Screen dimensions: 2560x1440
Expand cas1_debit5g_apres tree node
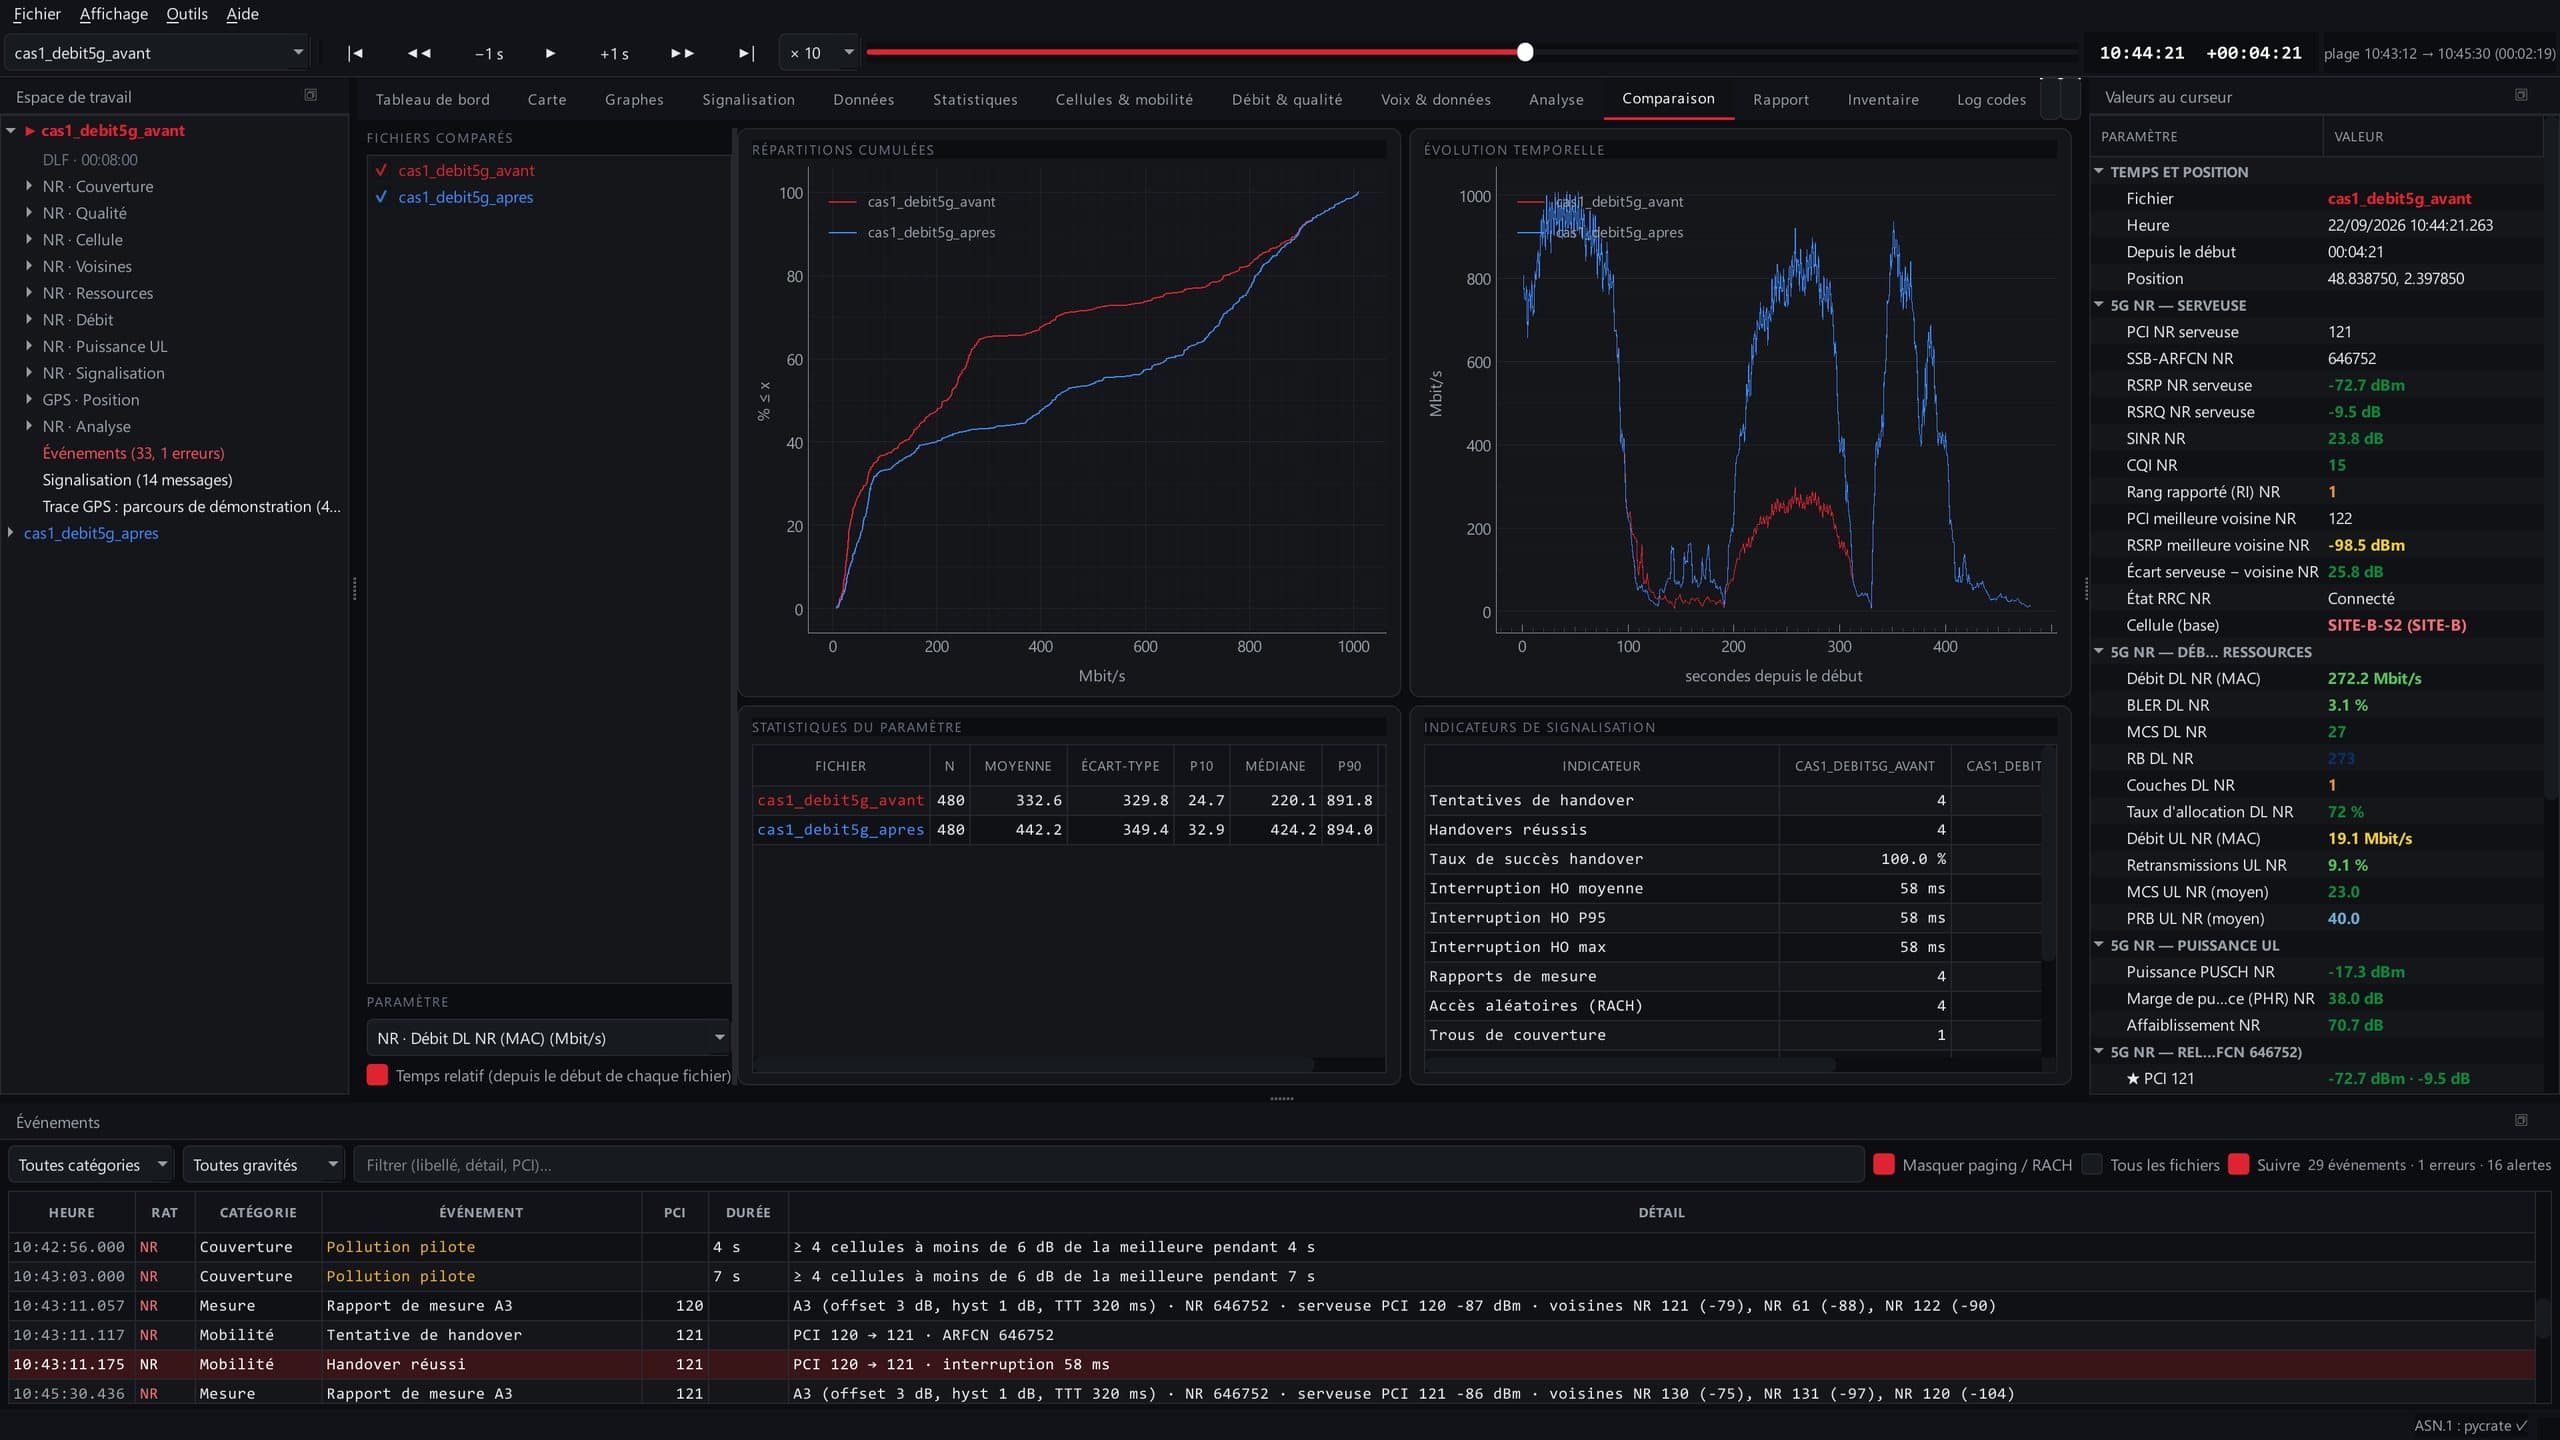pyautogui.click(x=11, y=533)
